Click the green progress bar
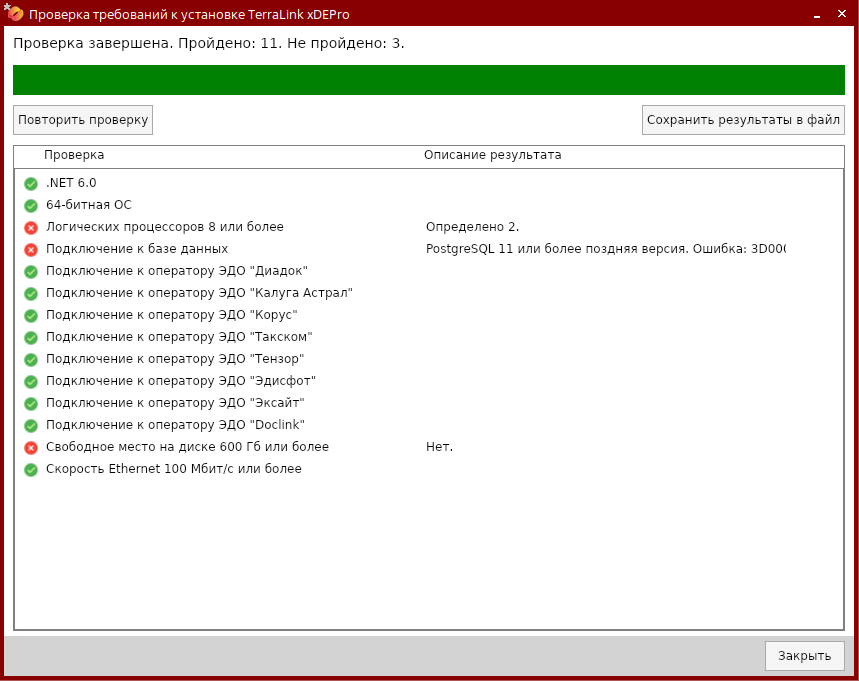Viewport: 859px width, 681px height. tap(429, 80)
